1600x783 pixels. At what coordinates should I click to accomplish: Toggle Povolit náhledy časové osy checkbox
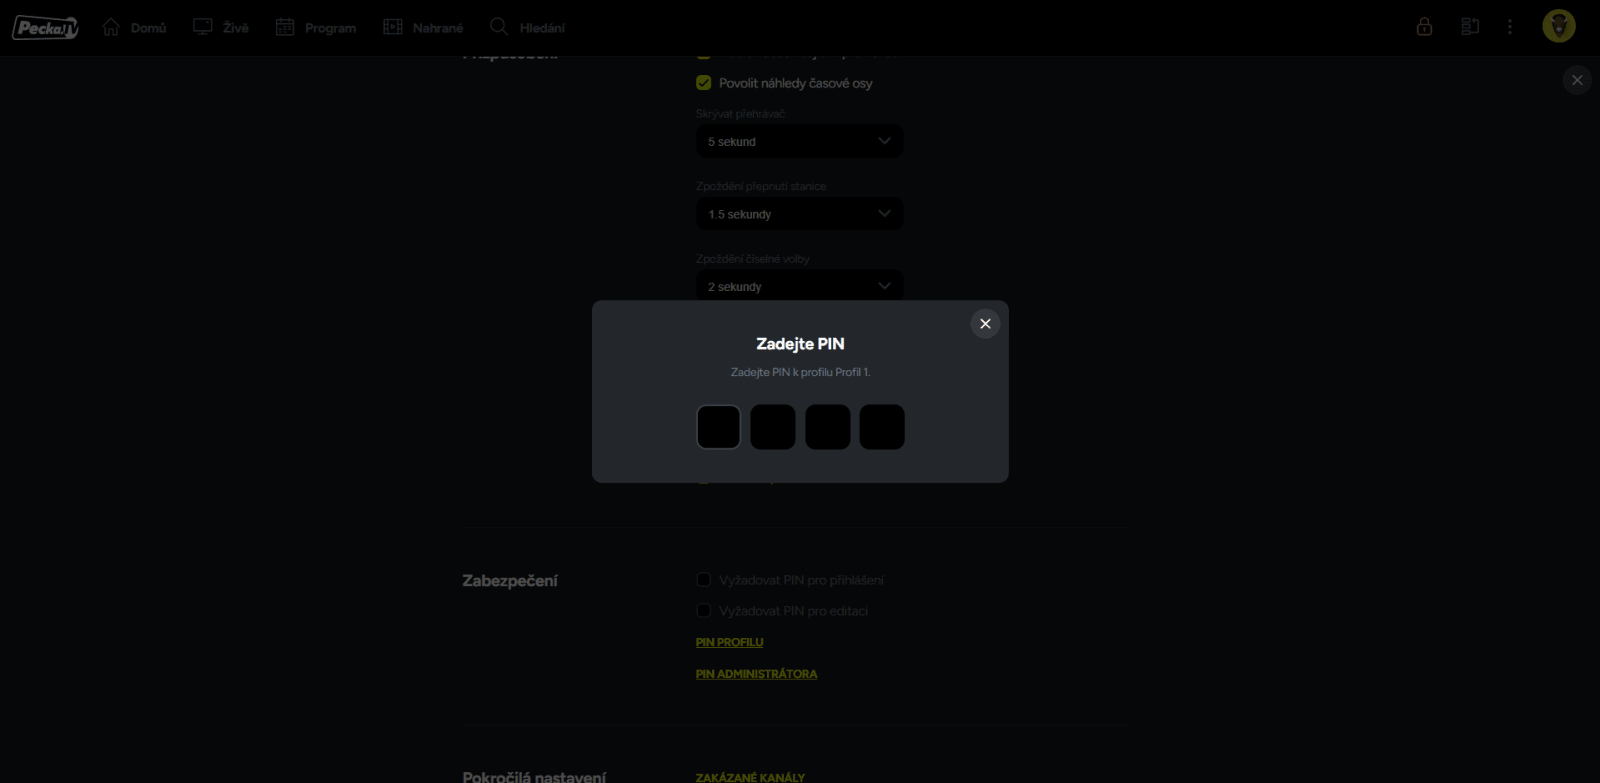[x=704, y=83]
